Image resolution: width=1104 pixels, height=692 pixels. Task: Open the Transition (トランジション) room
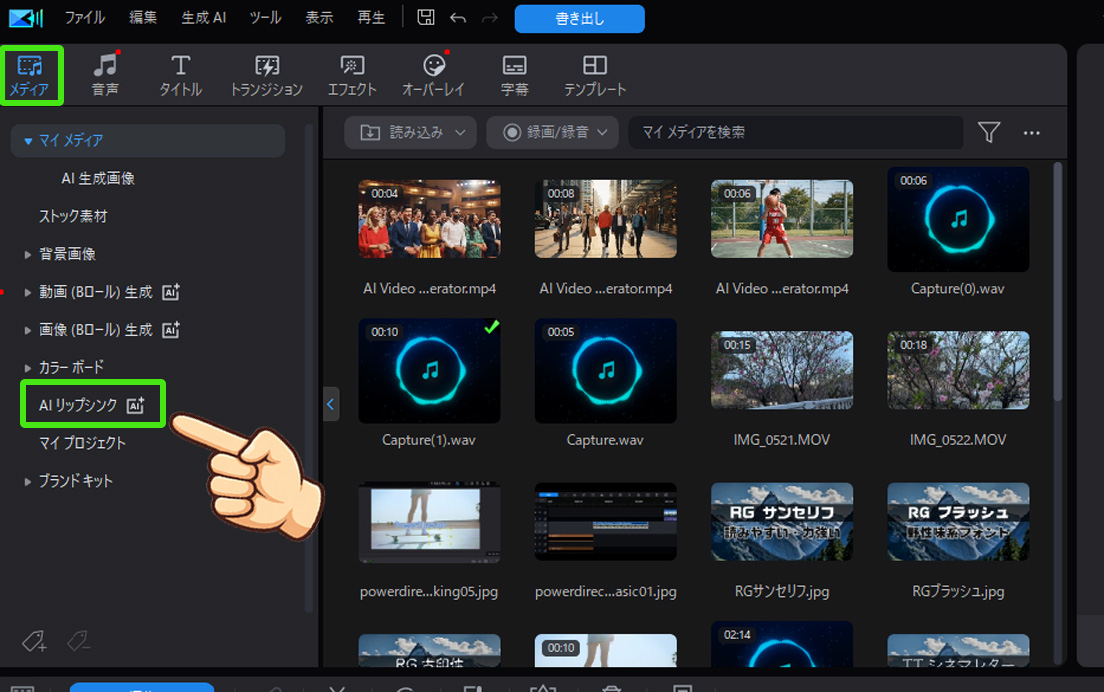click(x=266, y=76)
